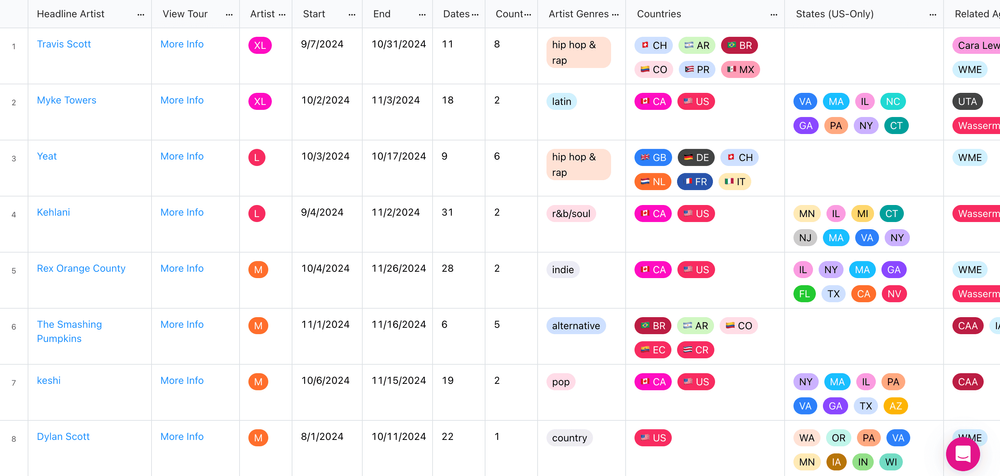Open End column options menu

422,14
